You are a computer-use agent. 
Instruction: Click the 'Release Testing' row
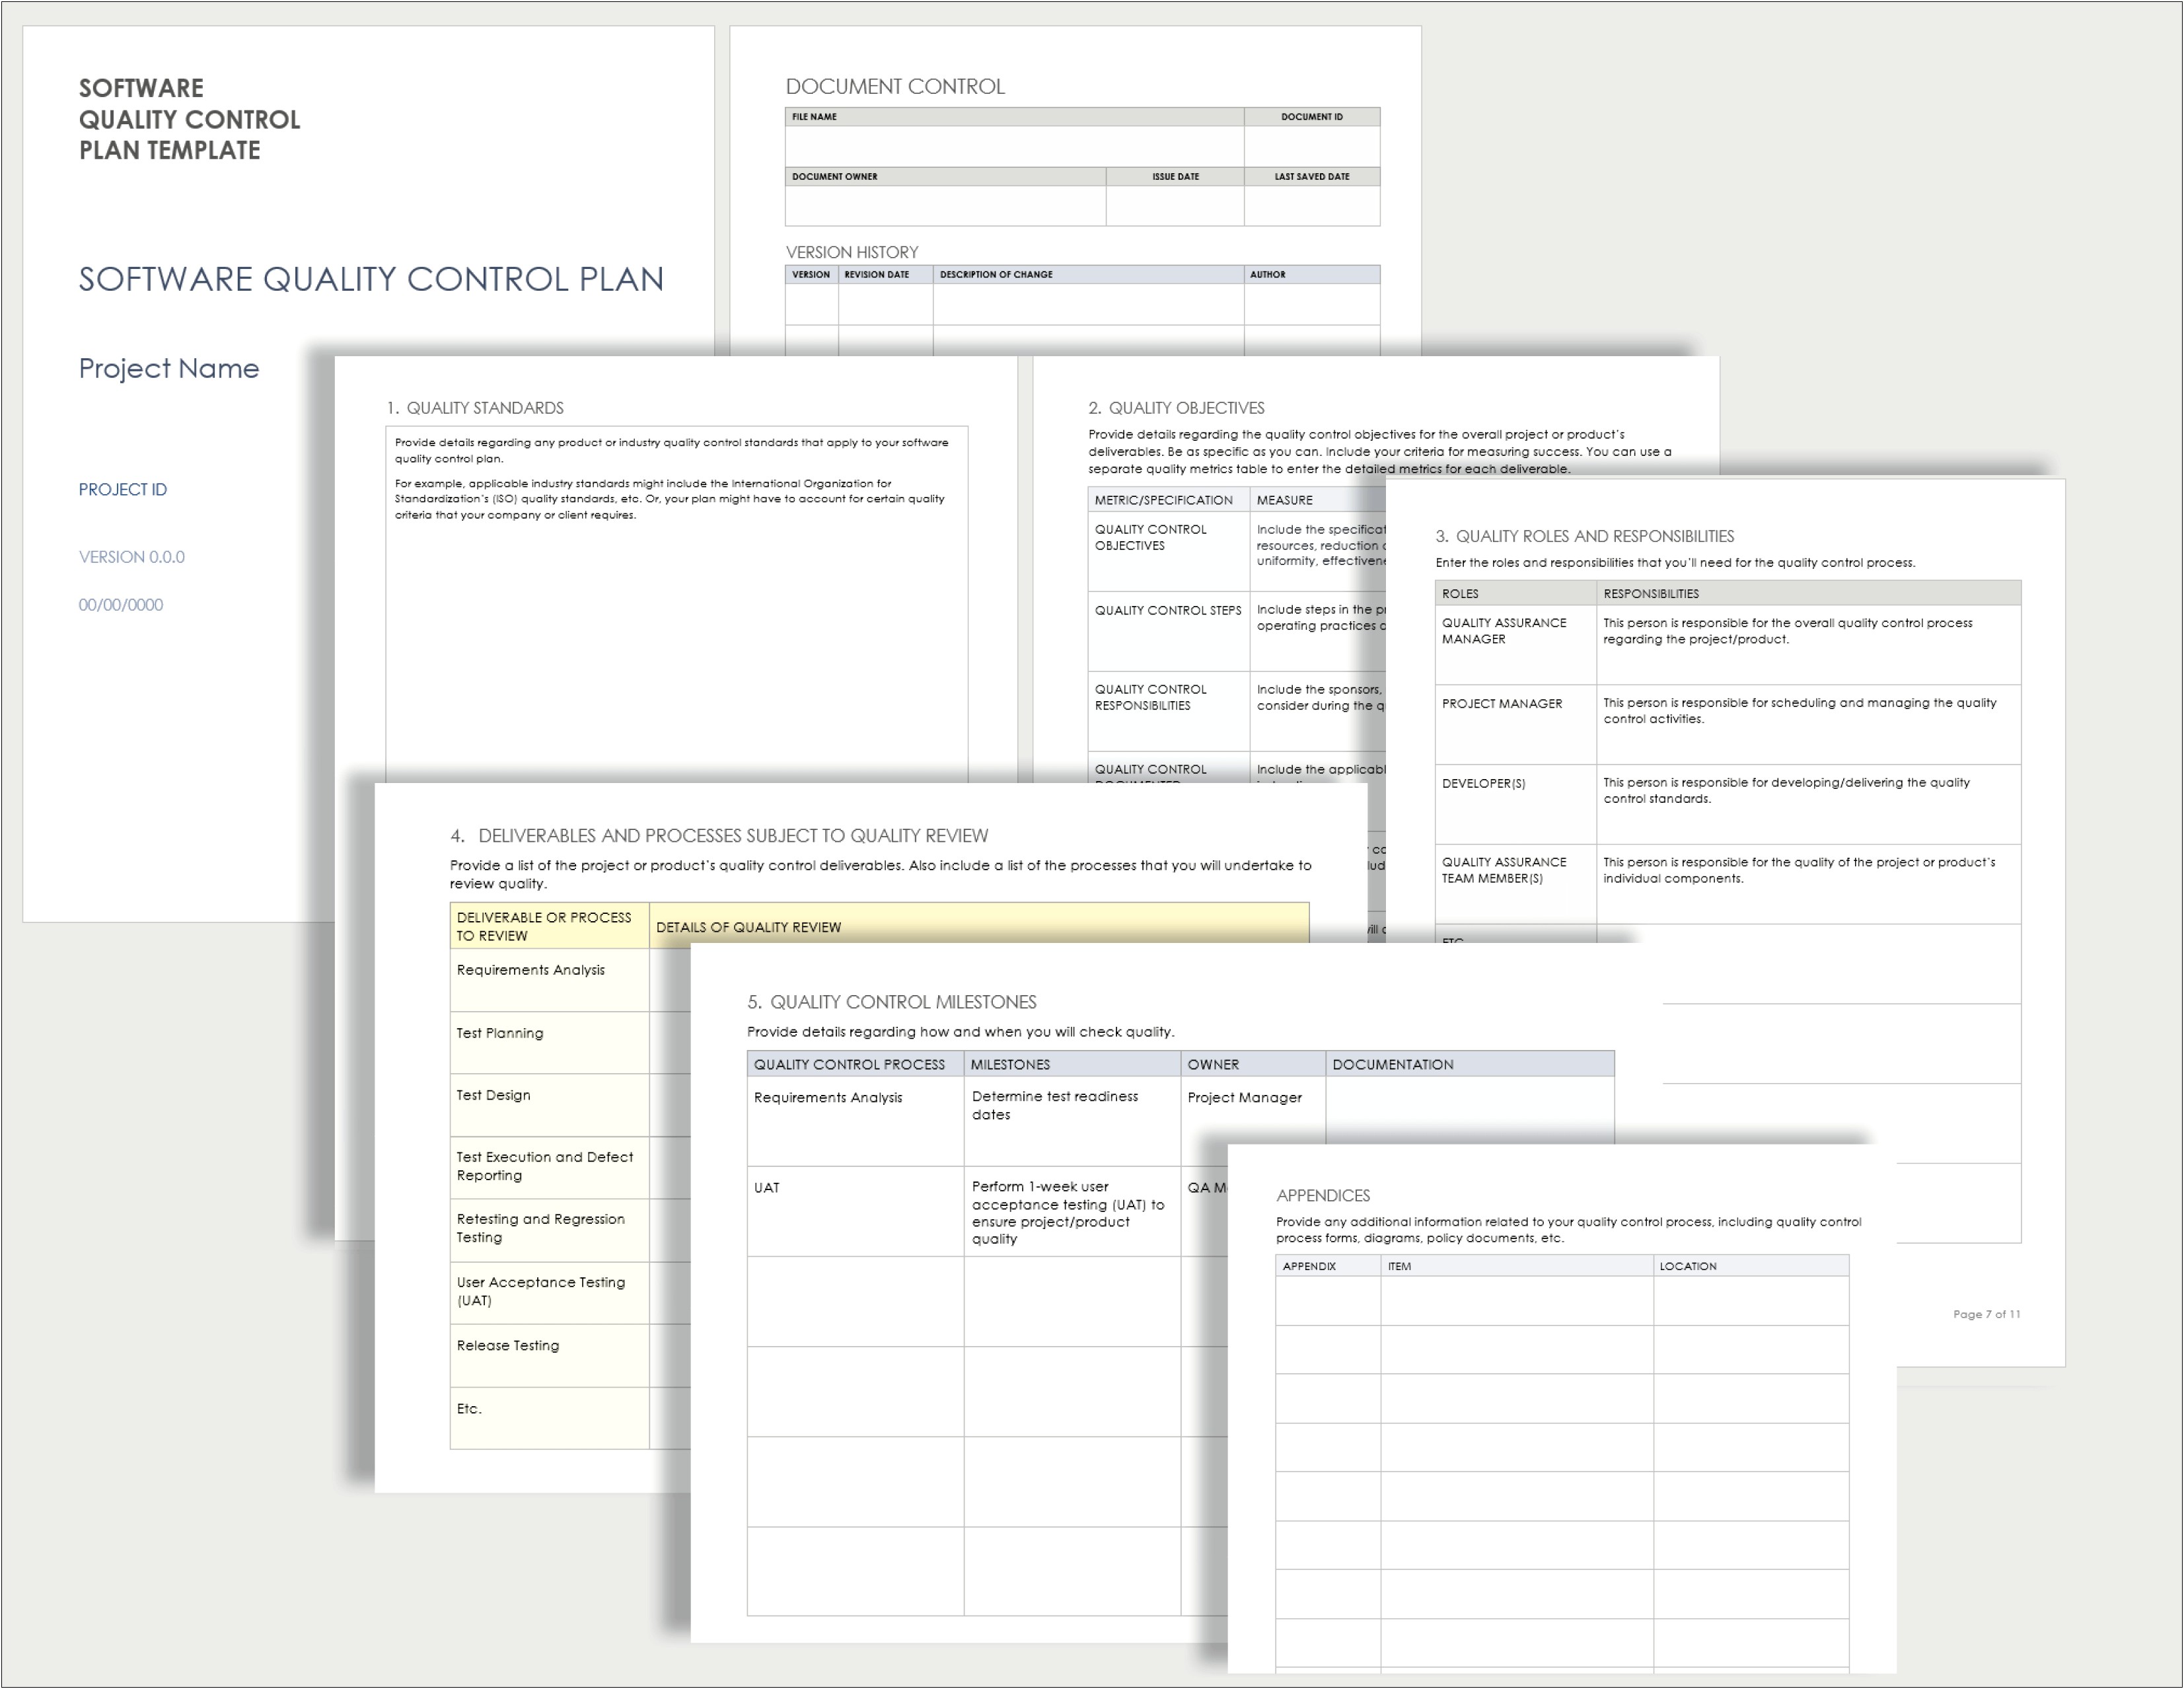pyautogui.click(x=549, y=1355)
